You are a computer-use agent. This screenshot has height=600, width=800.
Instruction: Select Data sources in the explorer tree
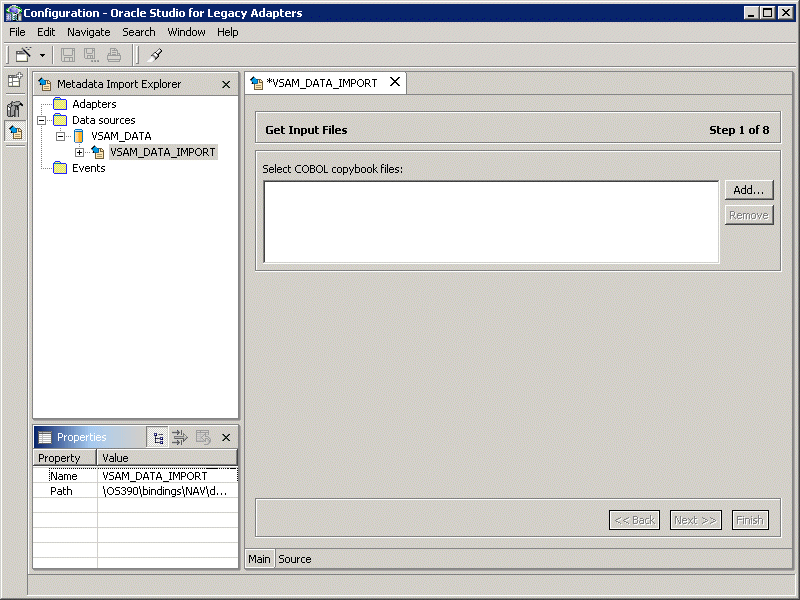104,120
